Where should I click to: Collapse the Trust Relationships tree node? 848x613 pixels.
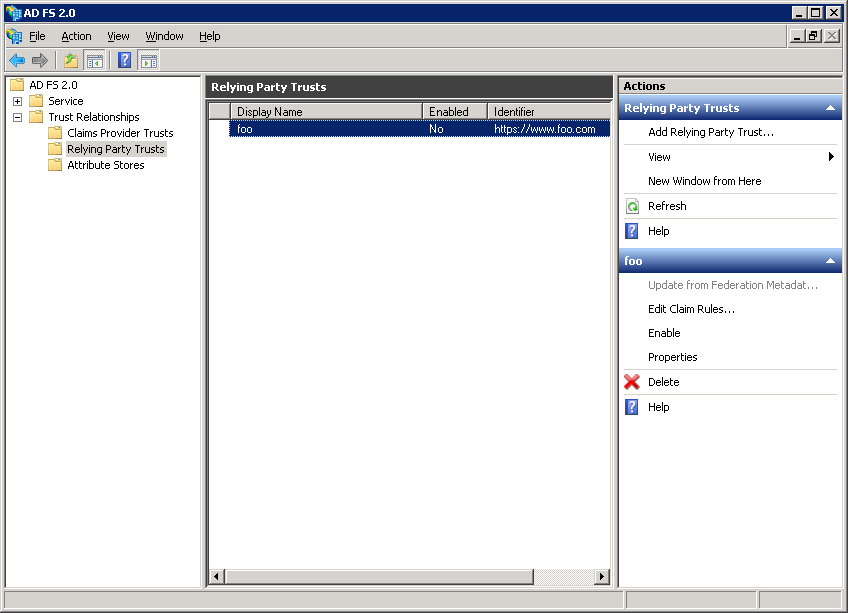tap(17, 117)
